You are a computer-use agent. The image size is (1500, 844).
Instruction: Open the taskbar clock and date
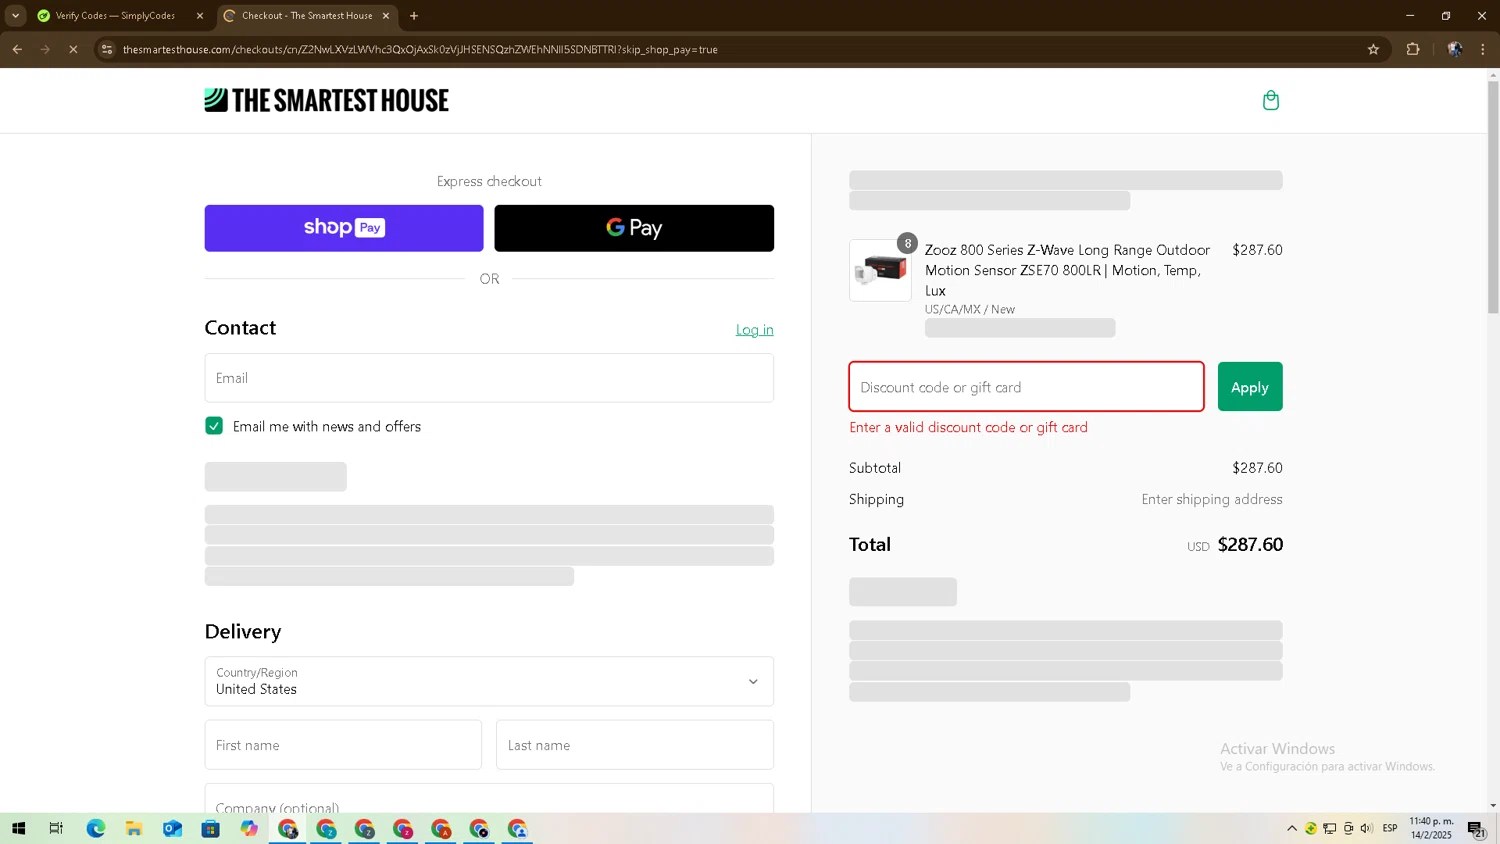(x=1431, y=828)
